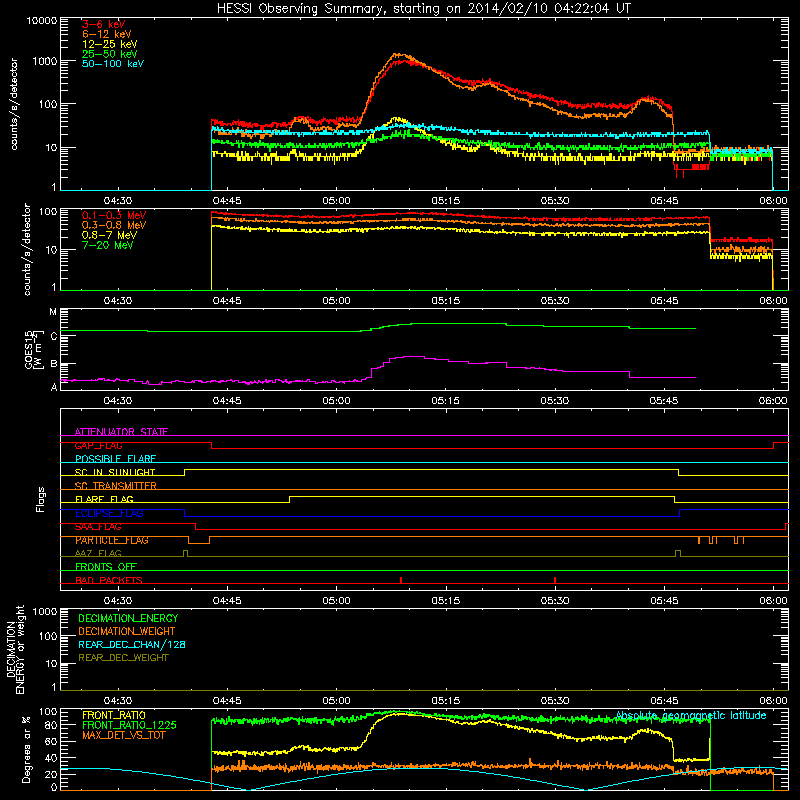This screenshot has width=800, height=800.
Task: Select the green 25-50 keV legend label
Action: coord(110,54)
